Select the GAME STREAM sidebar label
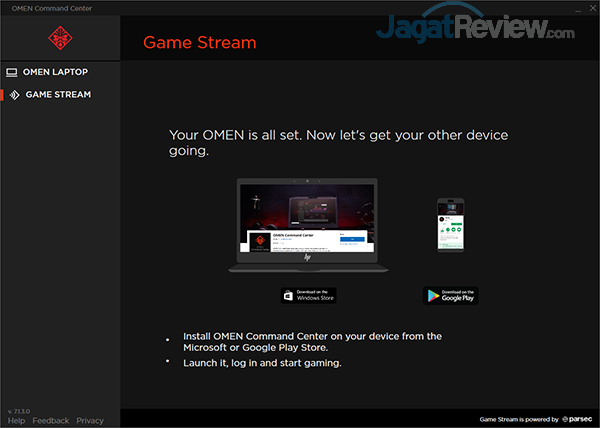The image size is (600, 428). (58, 95)
